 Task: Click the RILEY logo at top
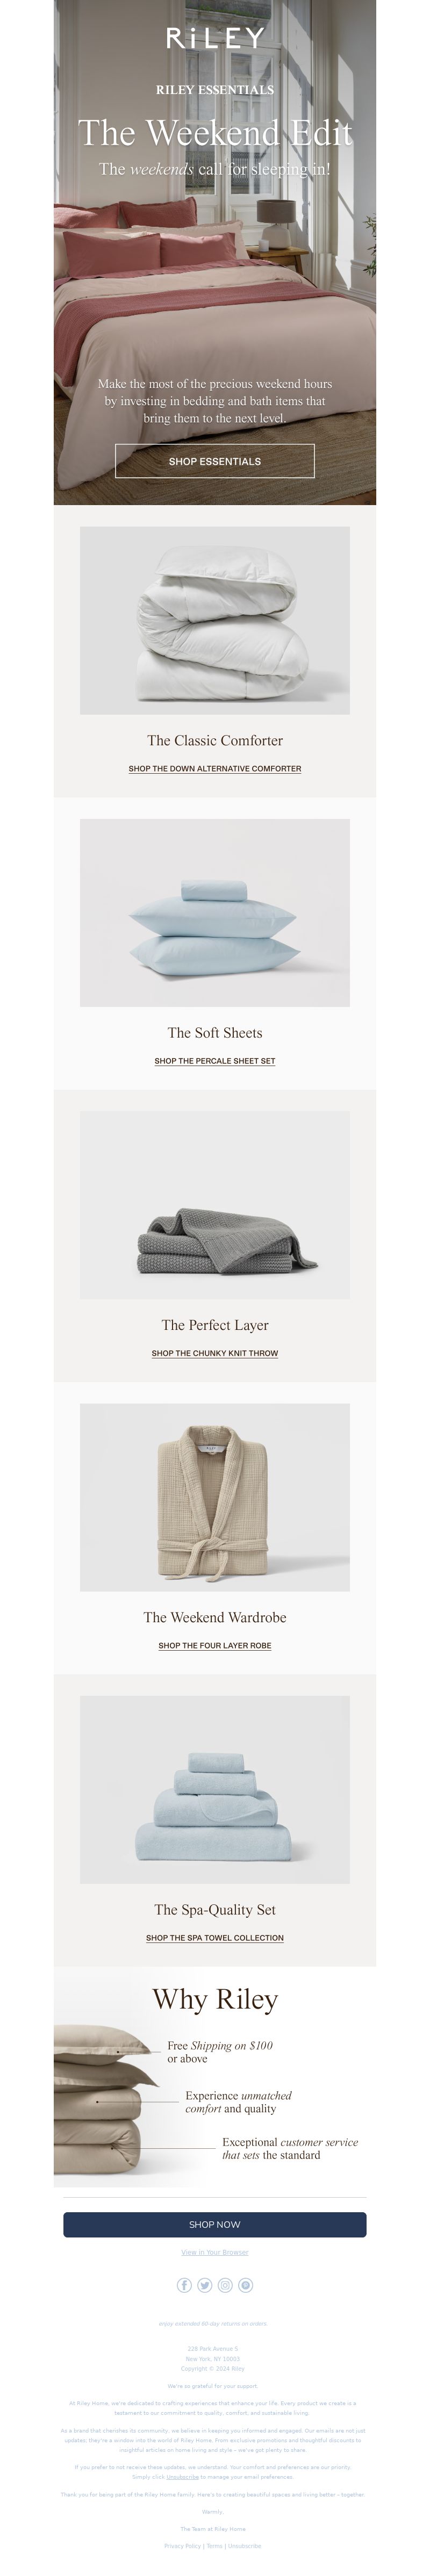215,39
